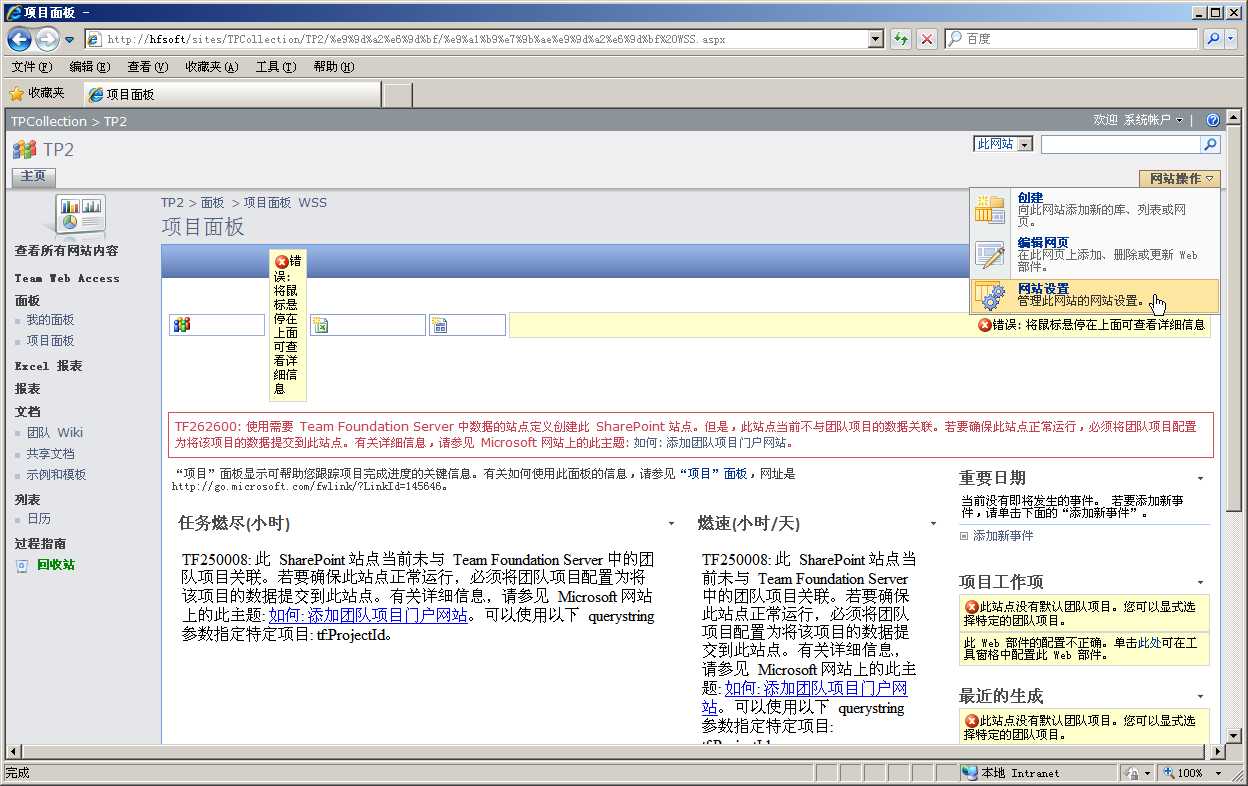Image resolution: width=1248 pixels, height=786 pixels.
Task: Click the “项目”面板 help link
Action: coord(713,474)
